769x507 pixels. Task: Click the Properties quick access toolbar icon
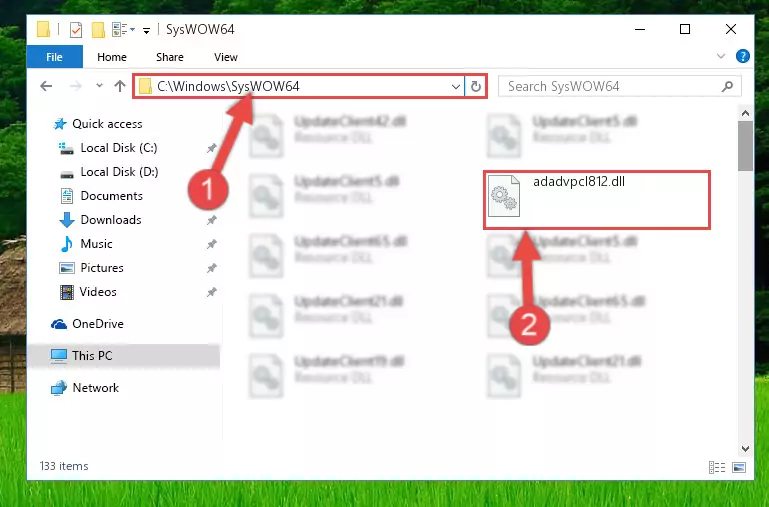click(x=76, y=30)
